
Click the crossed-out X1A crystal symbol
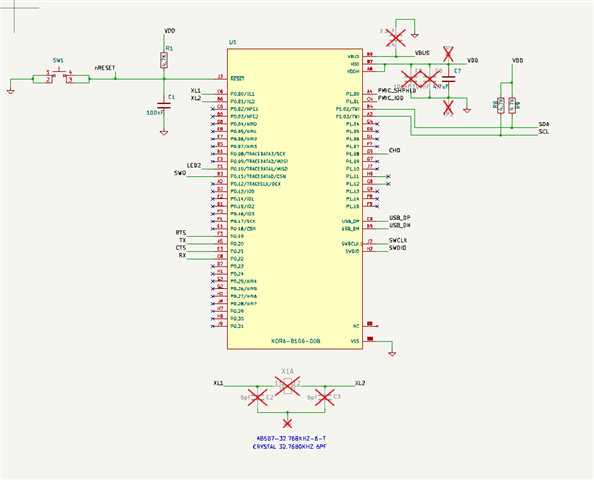click(x=288, y=386)
